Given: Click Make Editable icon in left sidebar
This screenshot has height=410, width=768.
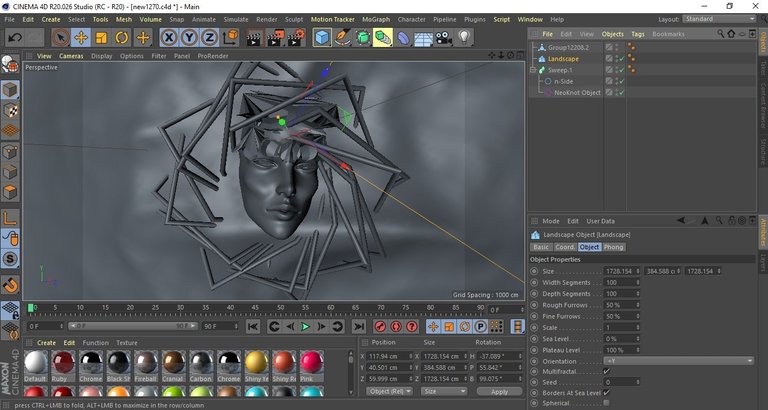Looking at the screenshot, I should pos(10,64).
